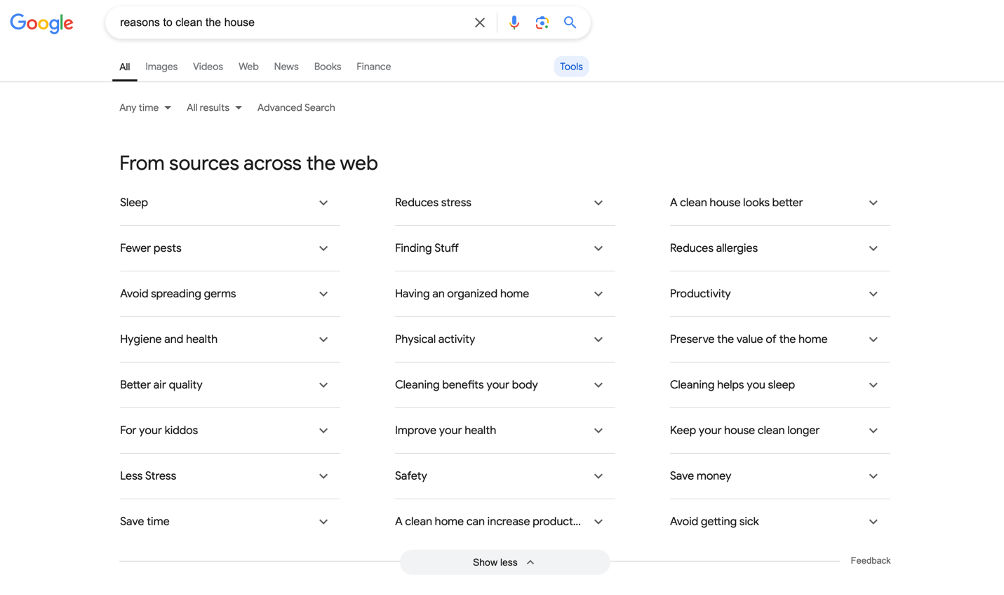Expand Avoid getting sick

(x=780, y=521)
